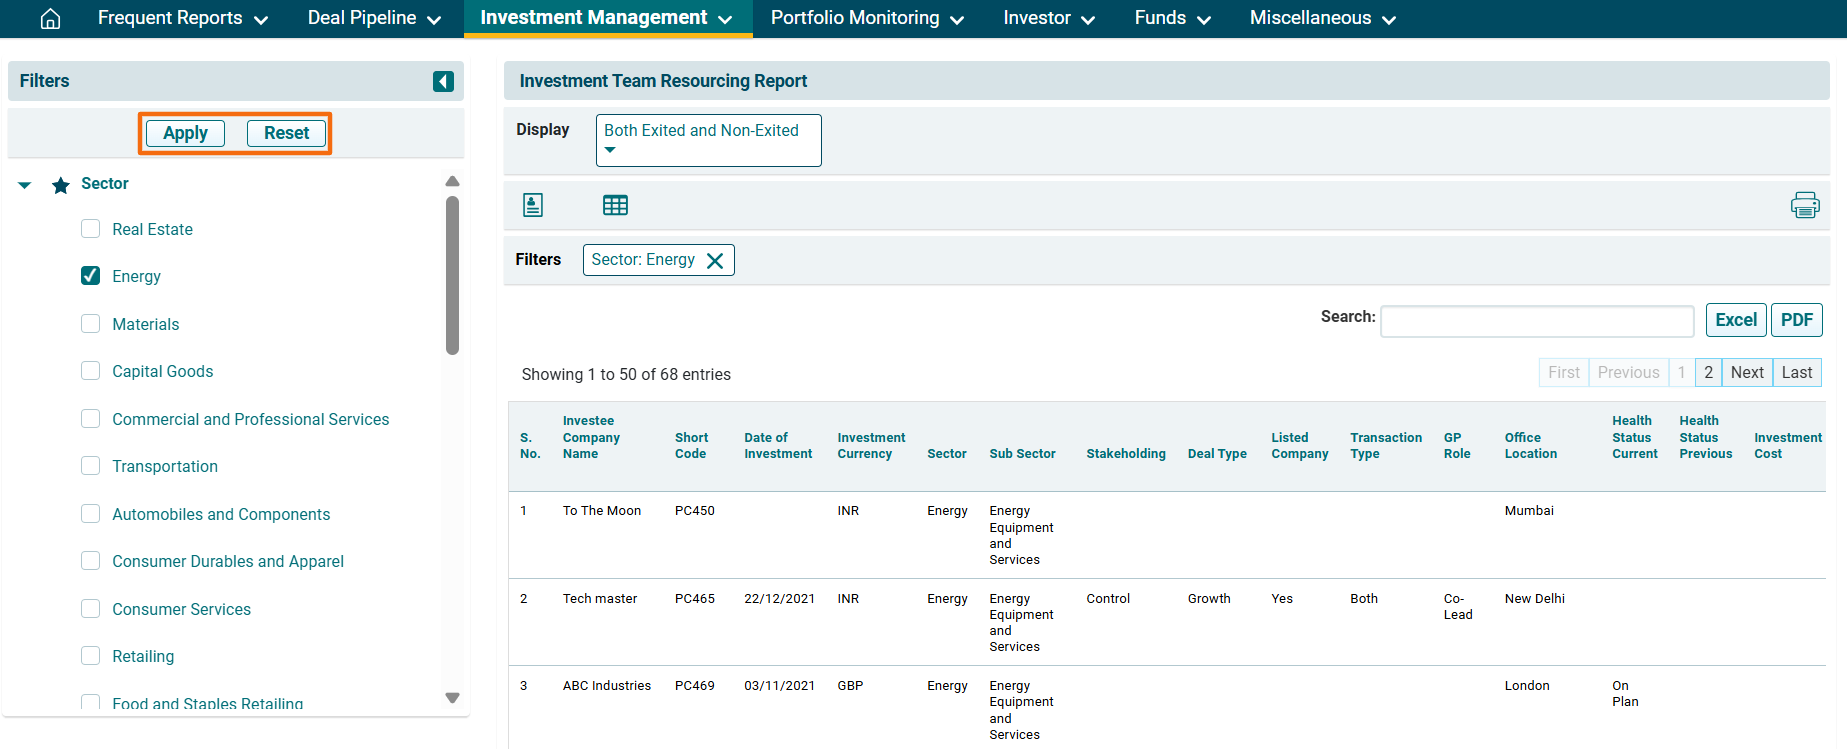Image resolution: width=1847 pixels, height=749 pixels.
Task: Collapse the Filters panel with arrow icon
Action: click(443, 81)
